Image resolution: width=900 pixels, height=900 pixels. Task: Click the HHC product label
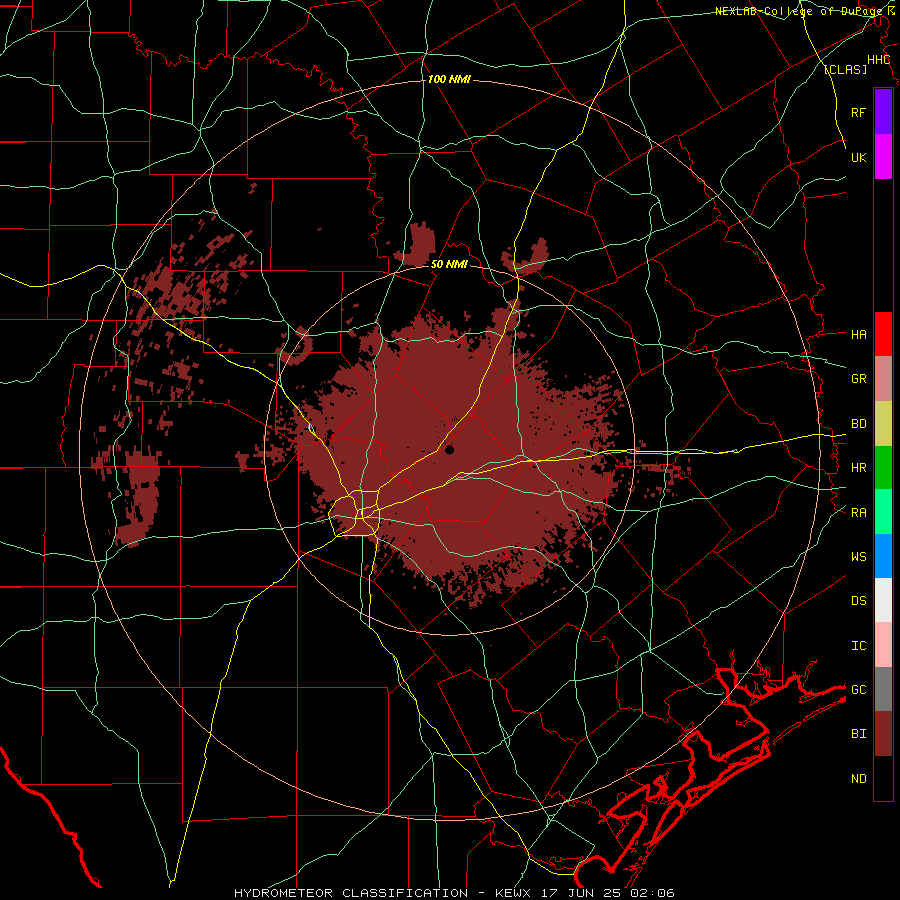pos(878,60)
